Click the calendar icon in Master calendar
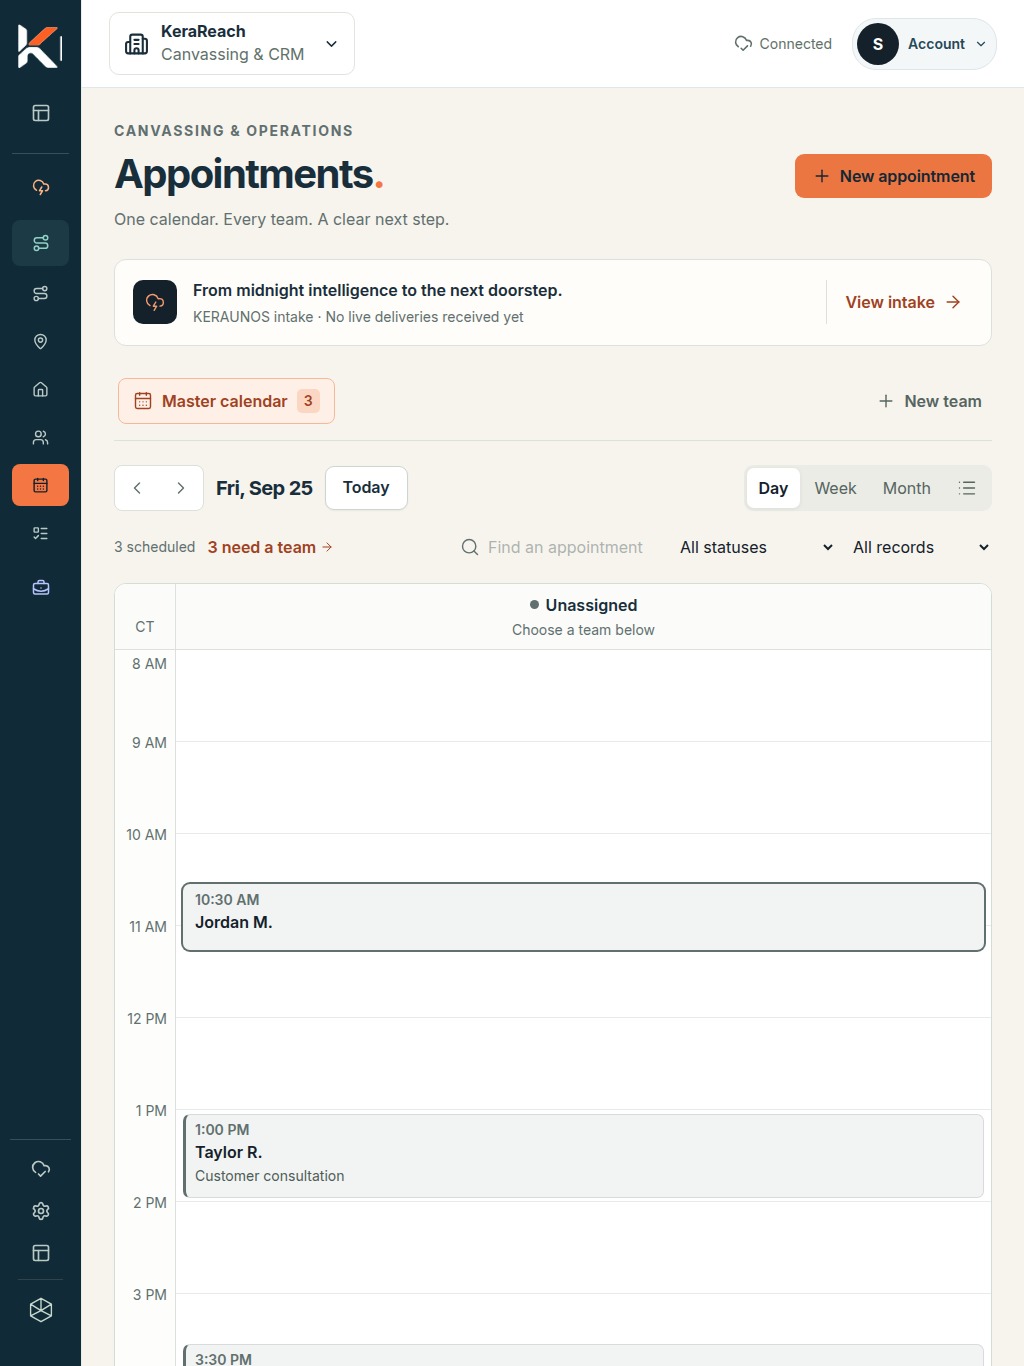Image resolution: width=1024 pixels, height=1366 pixels. point(143,401)
